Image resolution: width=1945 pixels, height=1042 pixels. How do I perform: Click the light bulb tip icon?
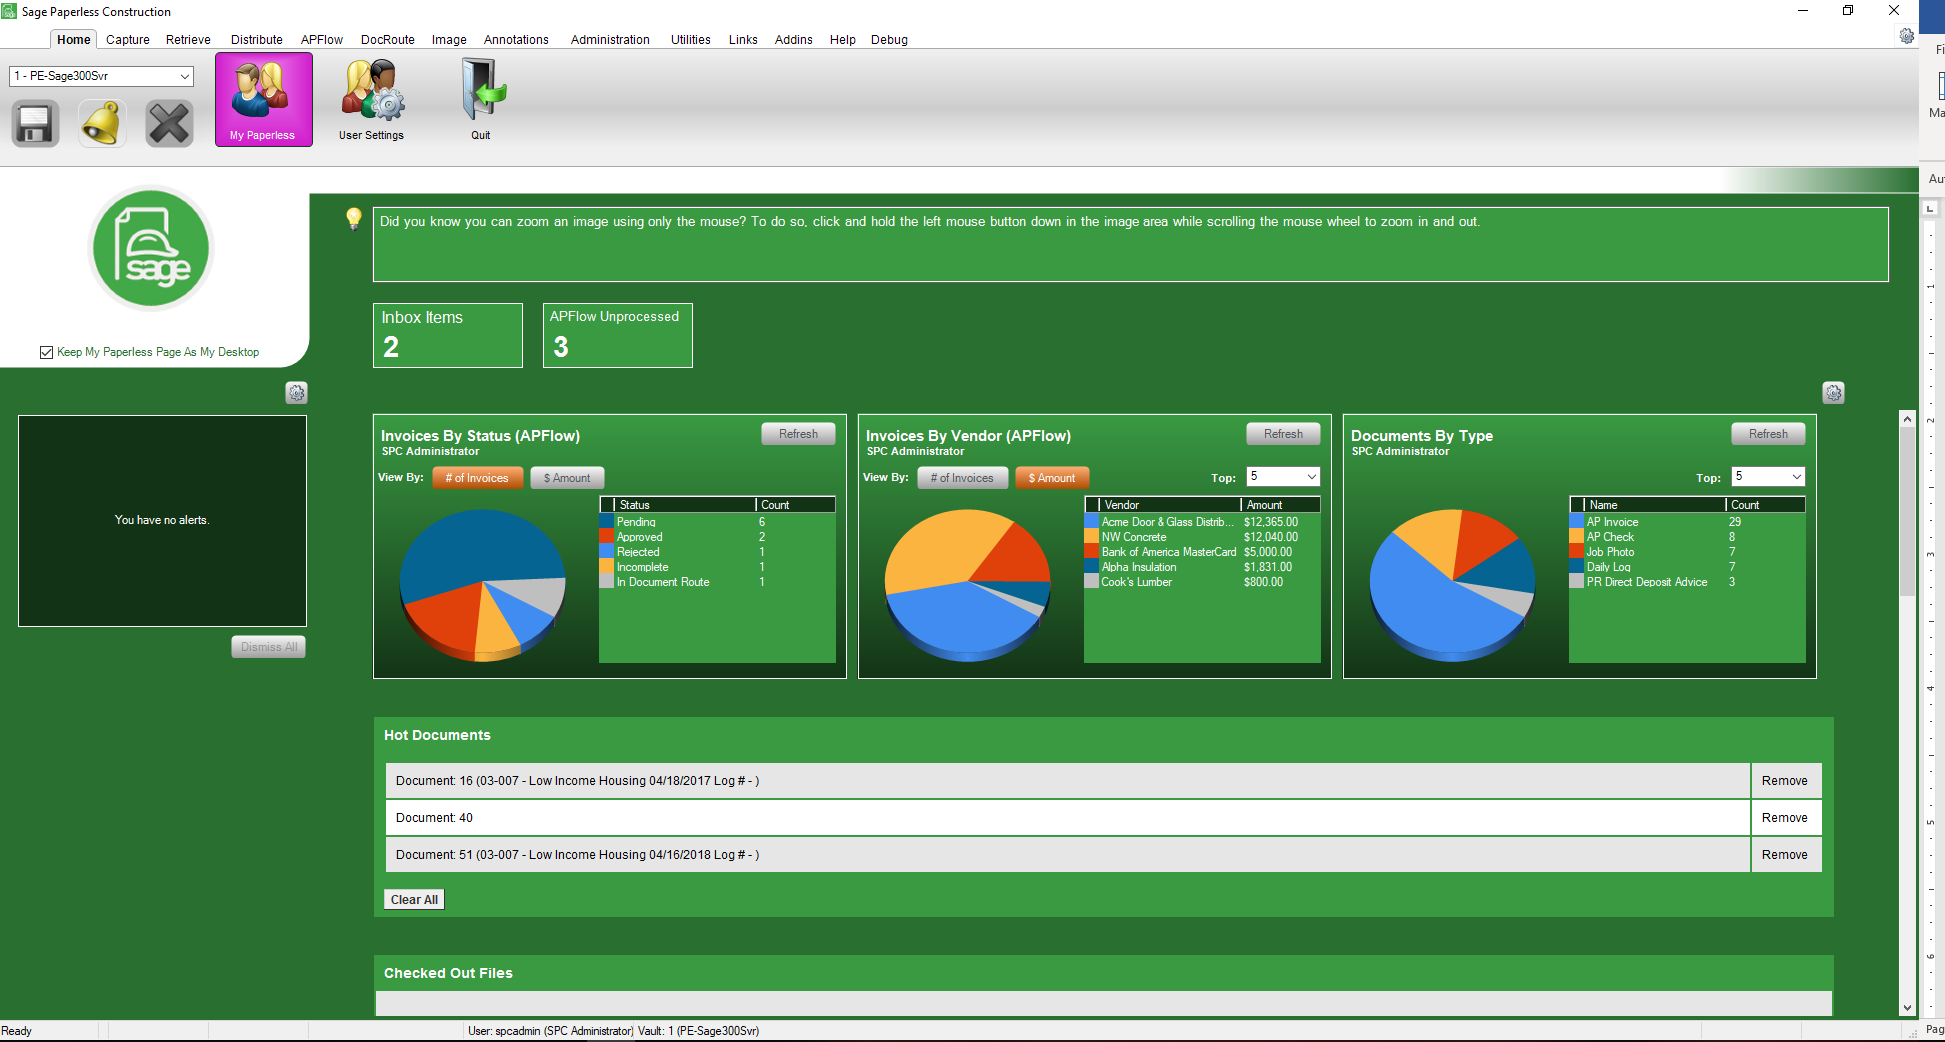(x=354, y=219)
